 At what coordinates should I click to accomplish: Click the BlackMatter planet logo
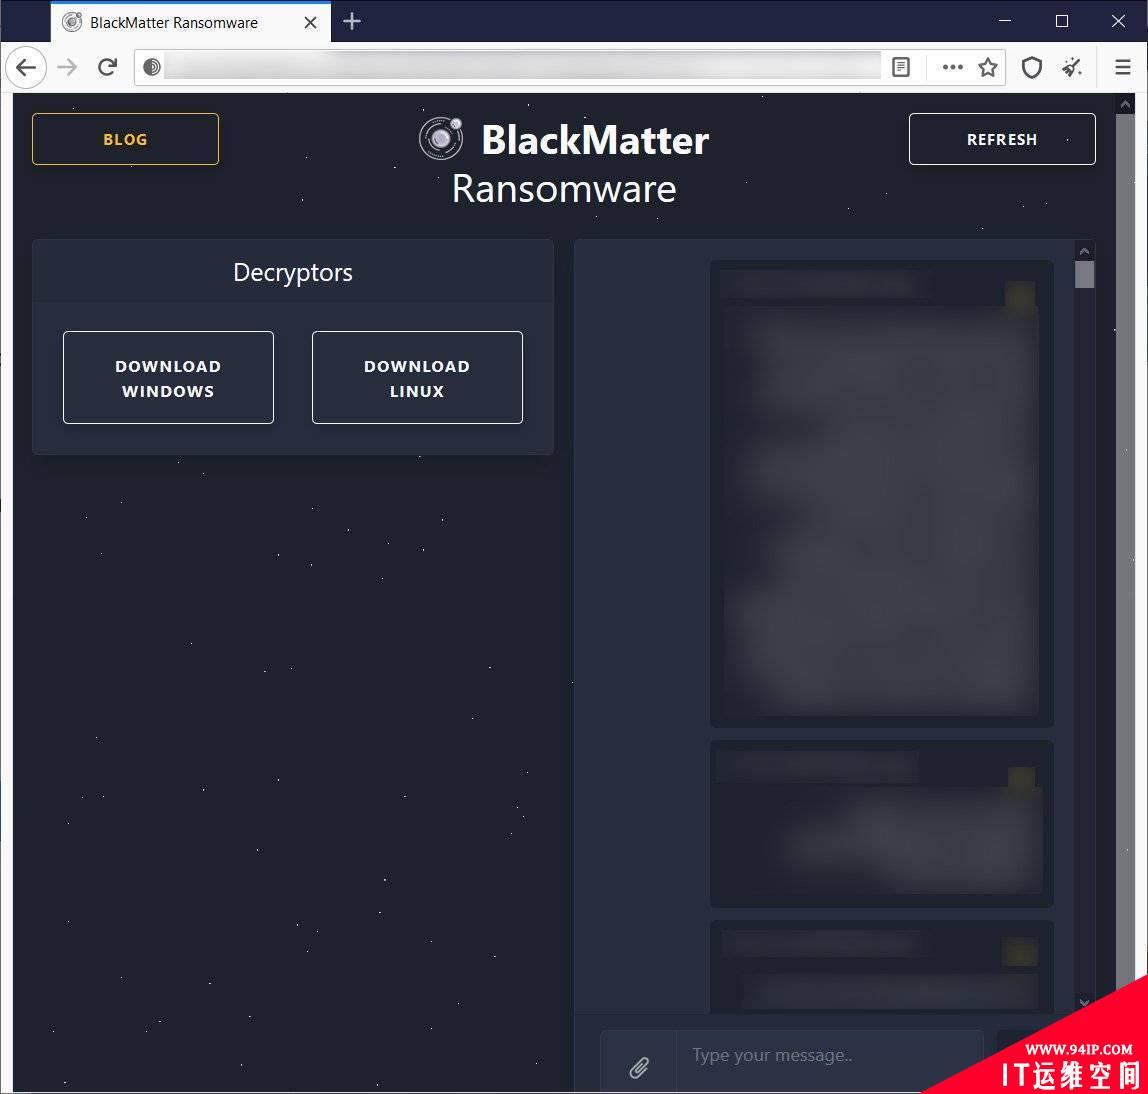441,138
